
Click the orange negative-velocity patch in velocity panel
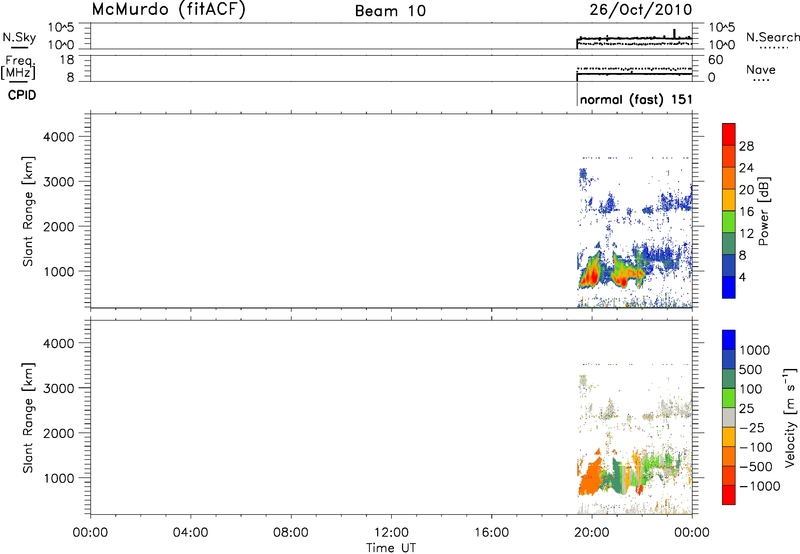[590, 479]
